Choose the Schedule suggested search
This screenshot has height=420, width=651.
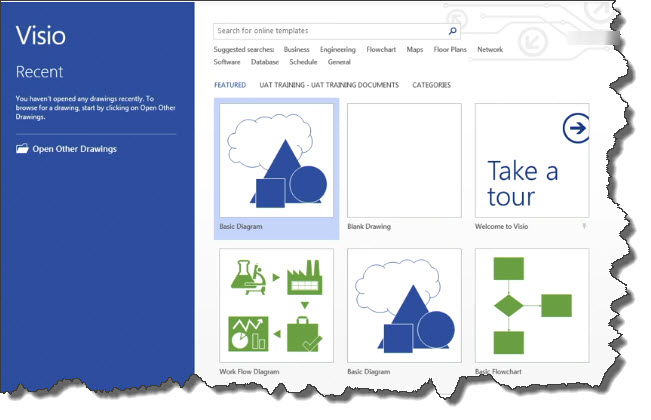pyautogui.click(x=303, y=62)
